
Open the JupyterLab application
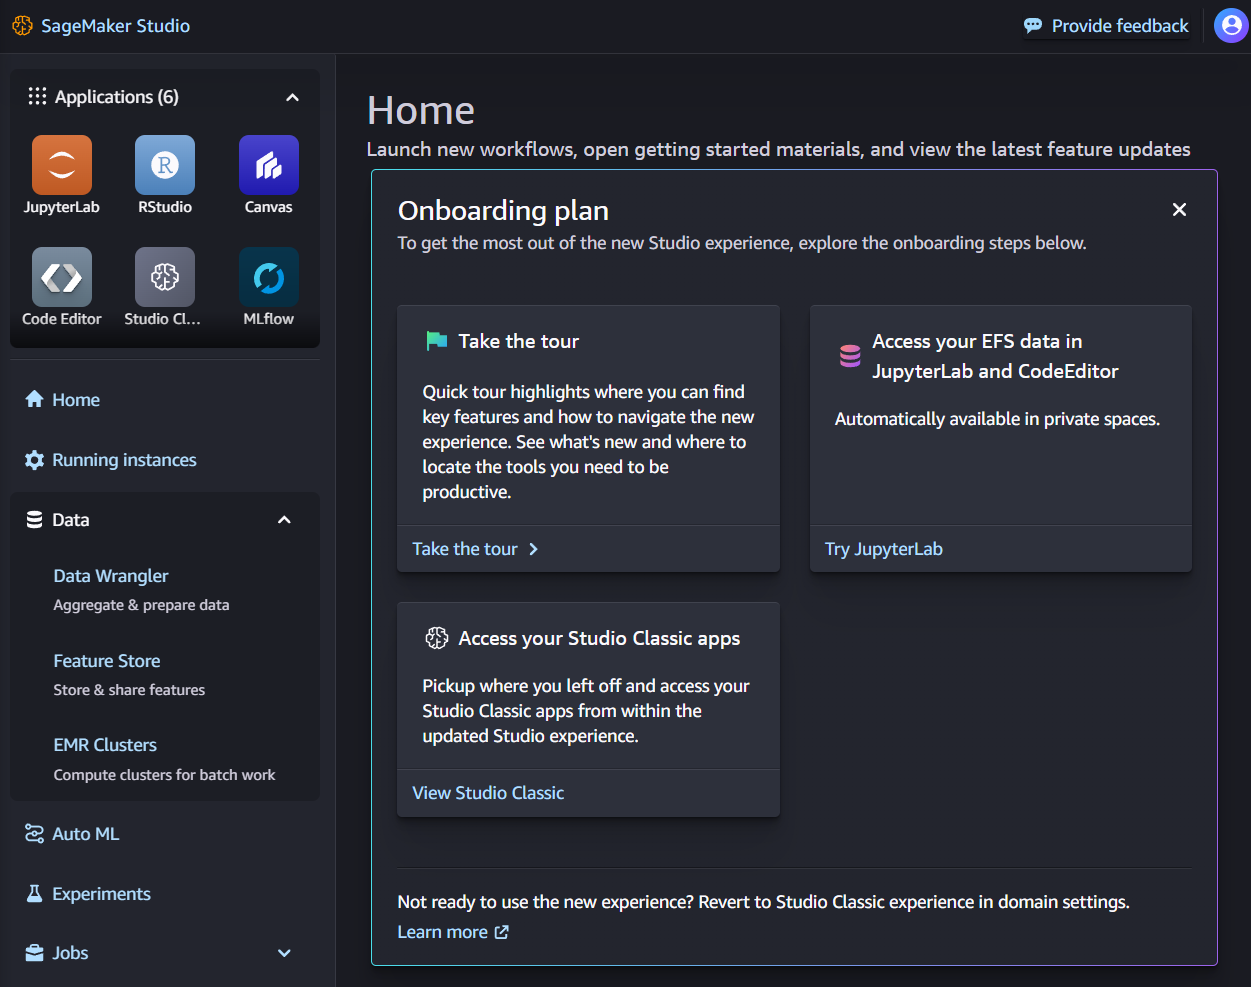coord(62,165)
